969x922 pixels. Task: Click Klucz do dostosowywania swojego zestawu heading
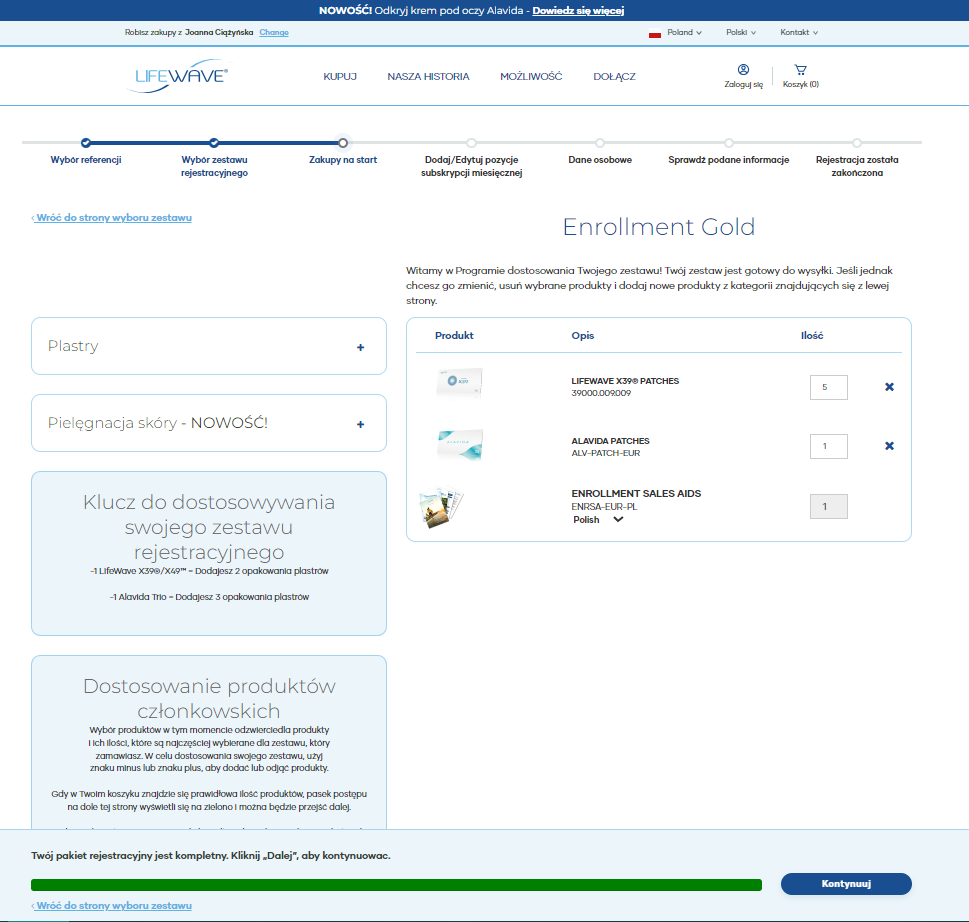[209, 527]
